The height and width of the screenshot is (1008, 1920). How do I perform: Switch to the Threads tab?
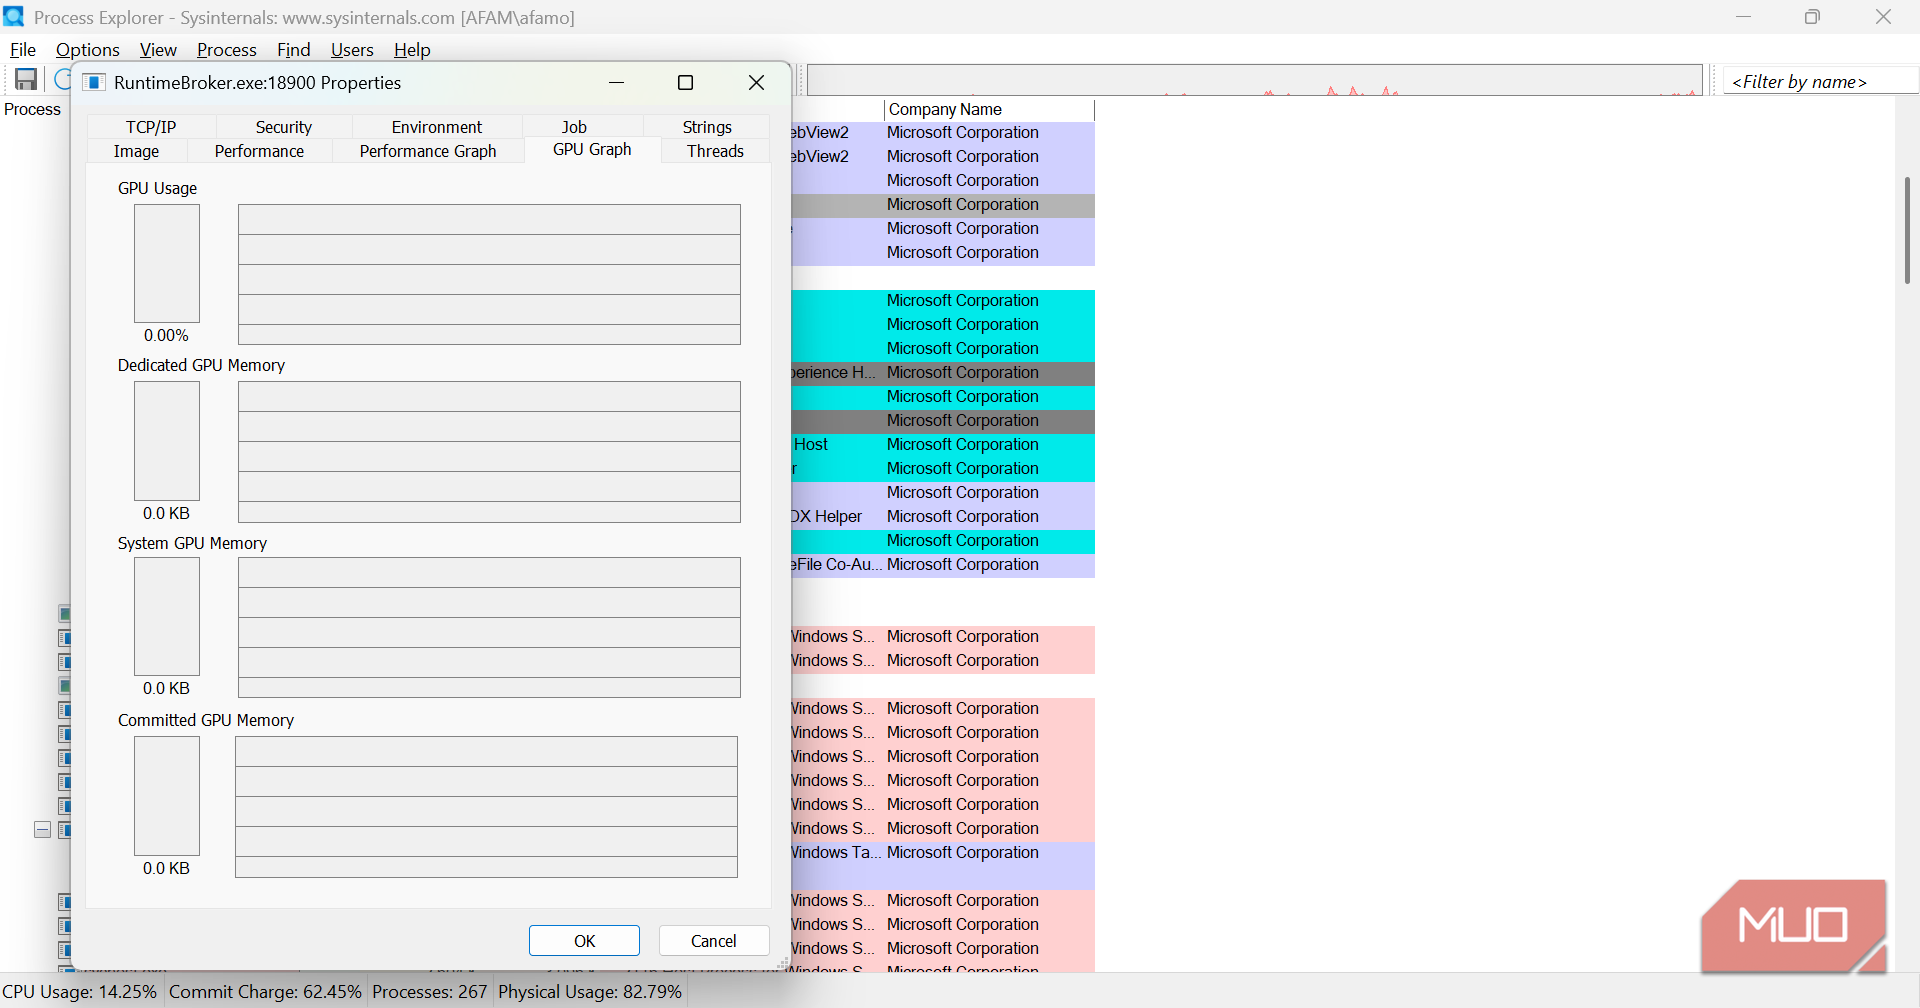coord(715,151)
